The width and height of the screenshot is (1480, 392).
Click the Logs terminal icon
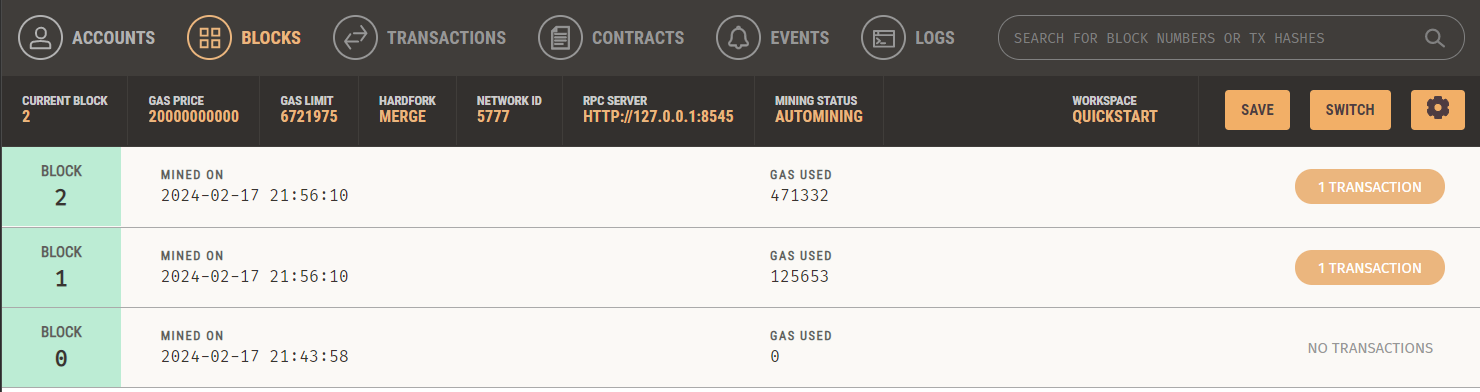pos(883,38)
